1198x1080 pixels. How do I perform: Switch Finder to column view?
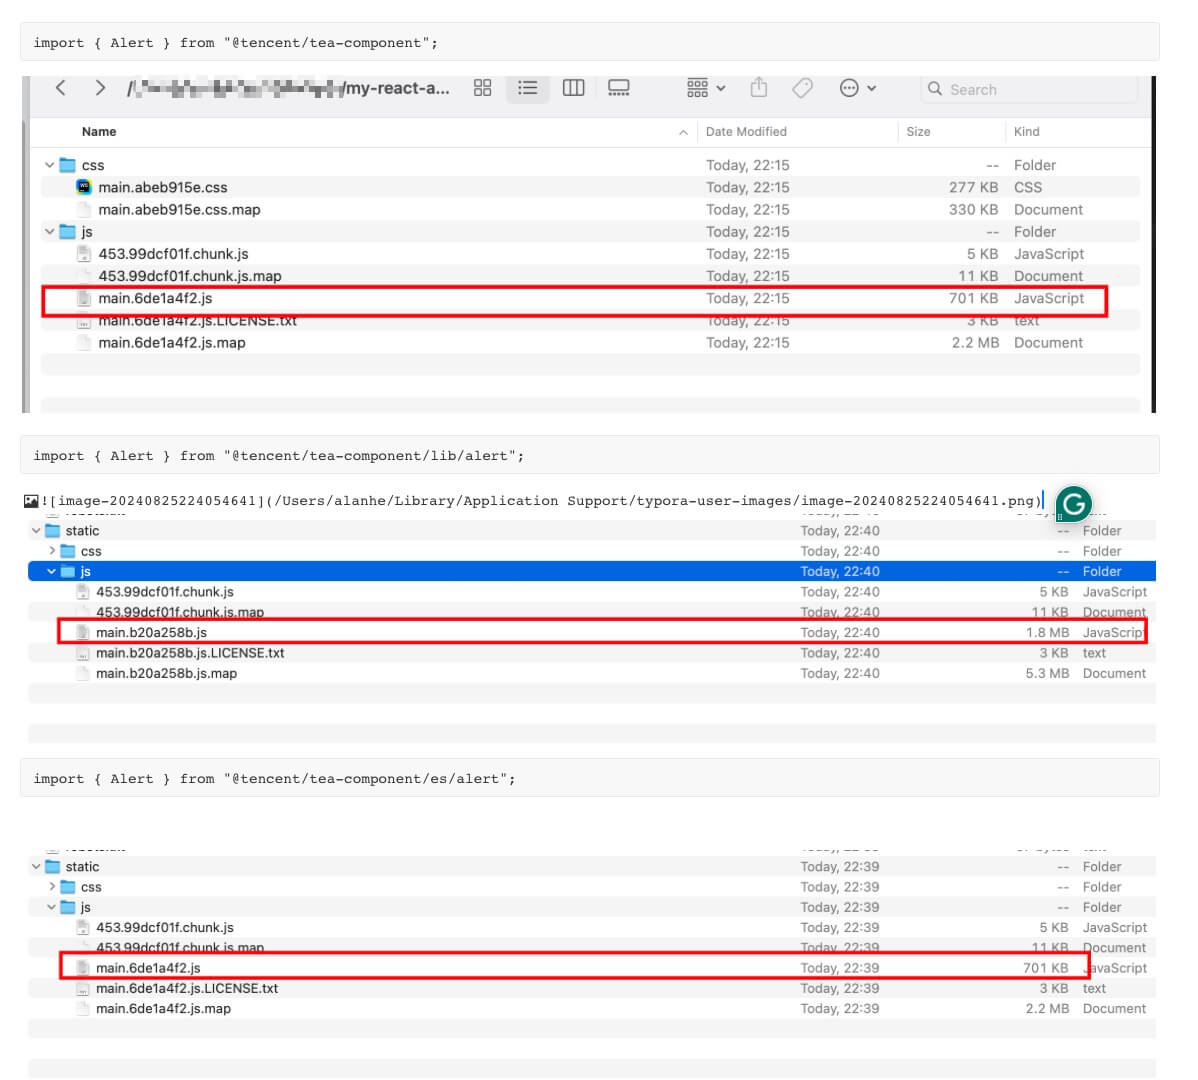coord(574,88)
